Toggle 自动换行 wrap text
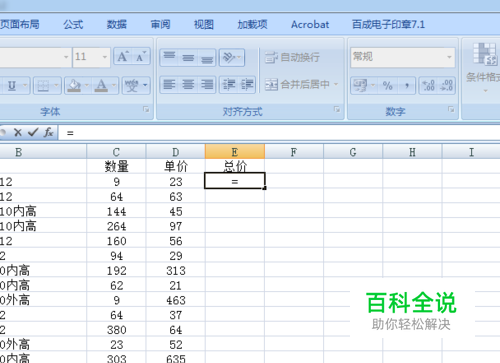Image resolution: width=500 pixels, height=363 pixels. [292, 57]
